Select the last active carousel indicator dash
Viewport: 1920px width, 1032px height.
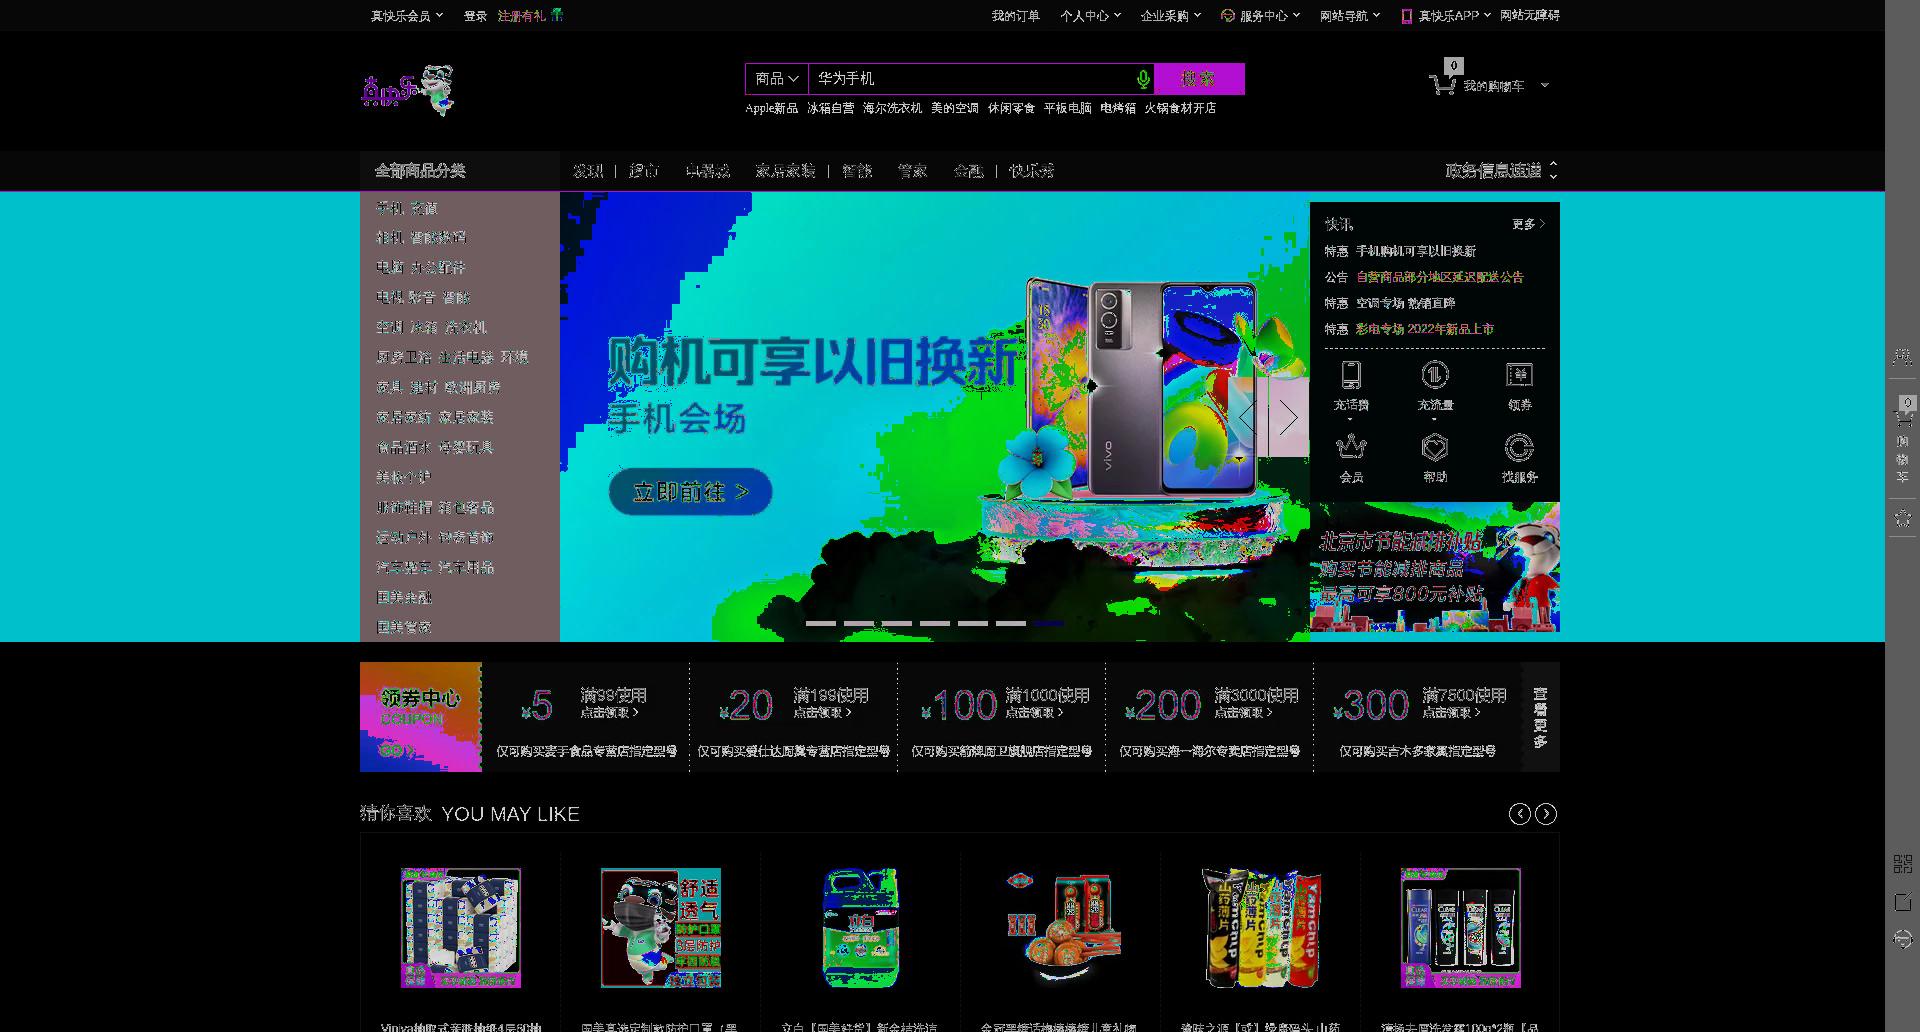(x=1049, y=623)
